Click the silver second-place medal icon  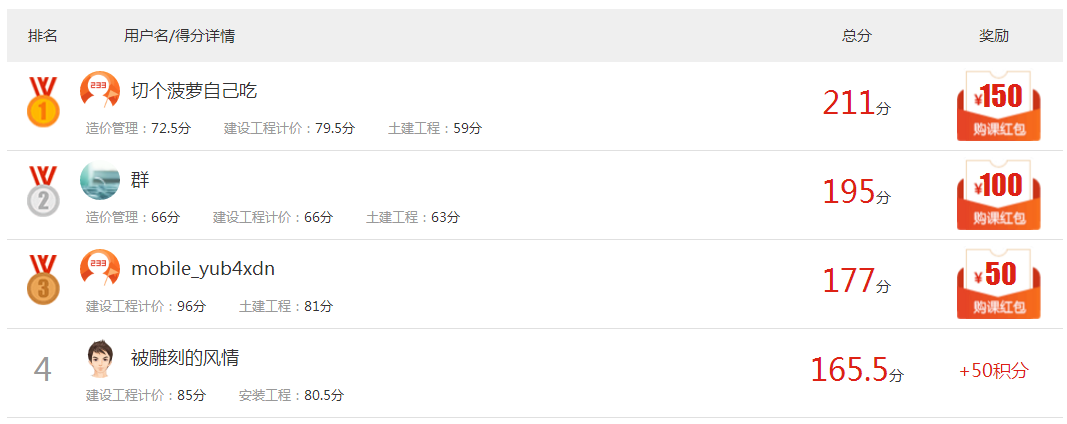43,191
